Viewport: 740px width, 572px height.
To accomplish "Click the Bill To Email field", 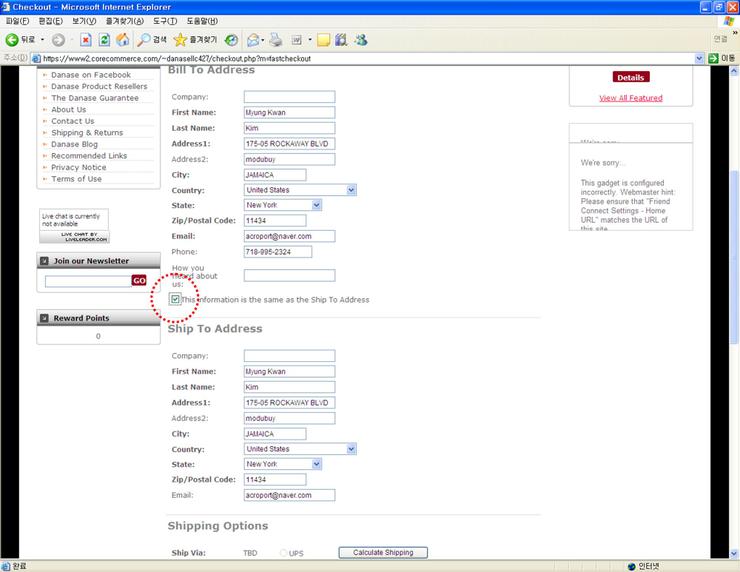I will tap(289, 236).
